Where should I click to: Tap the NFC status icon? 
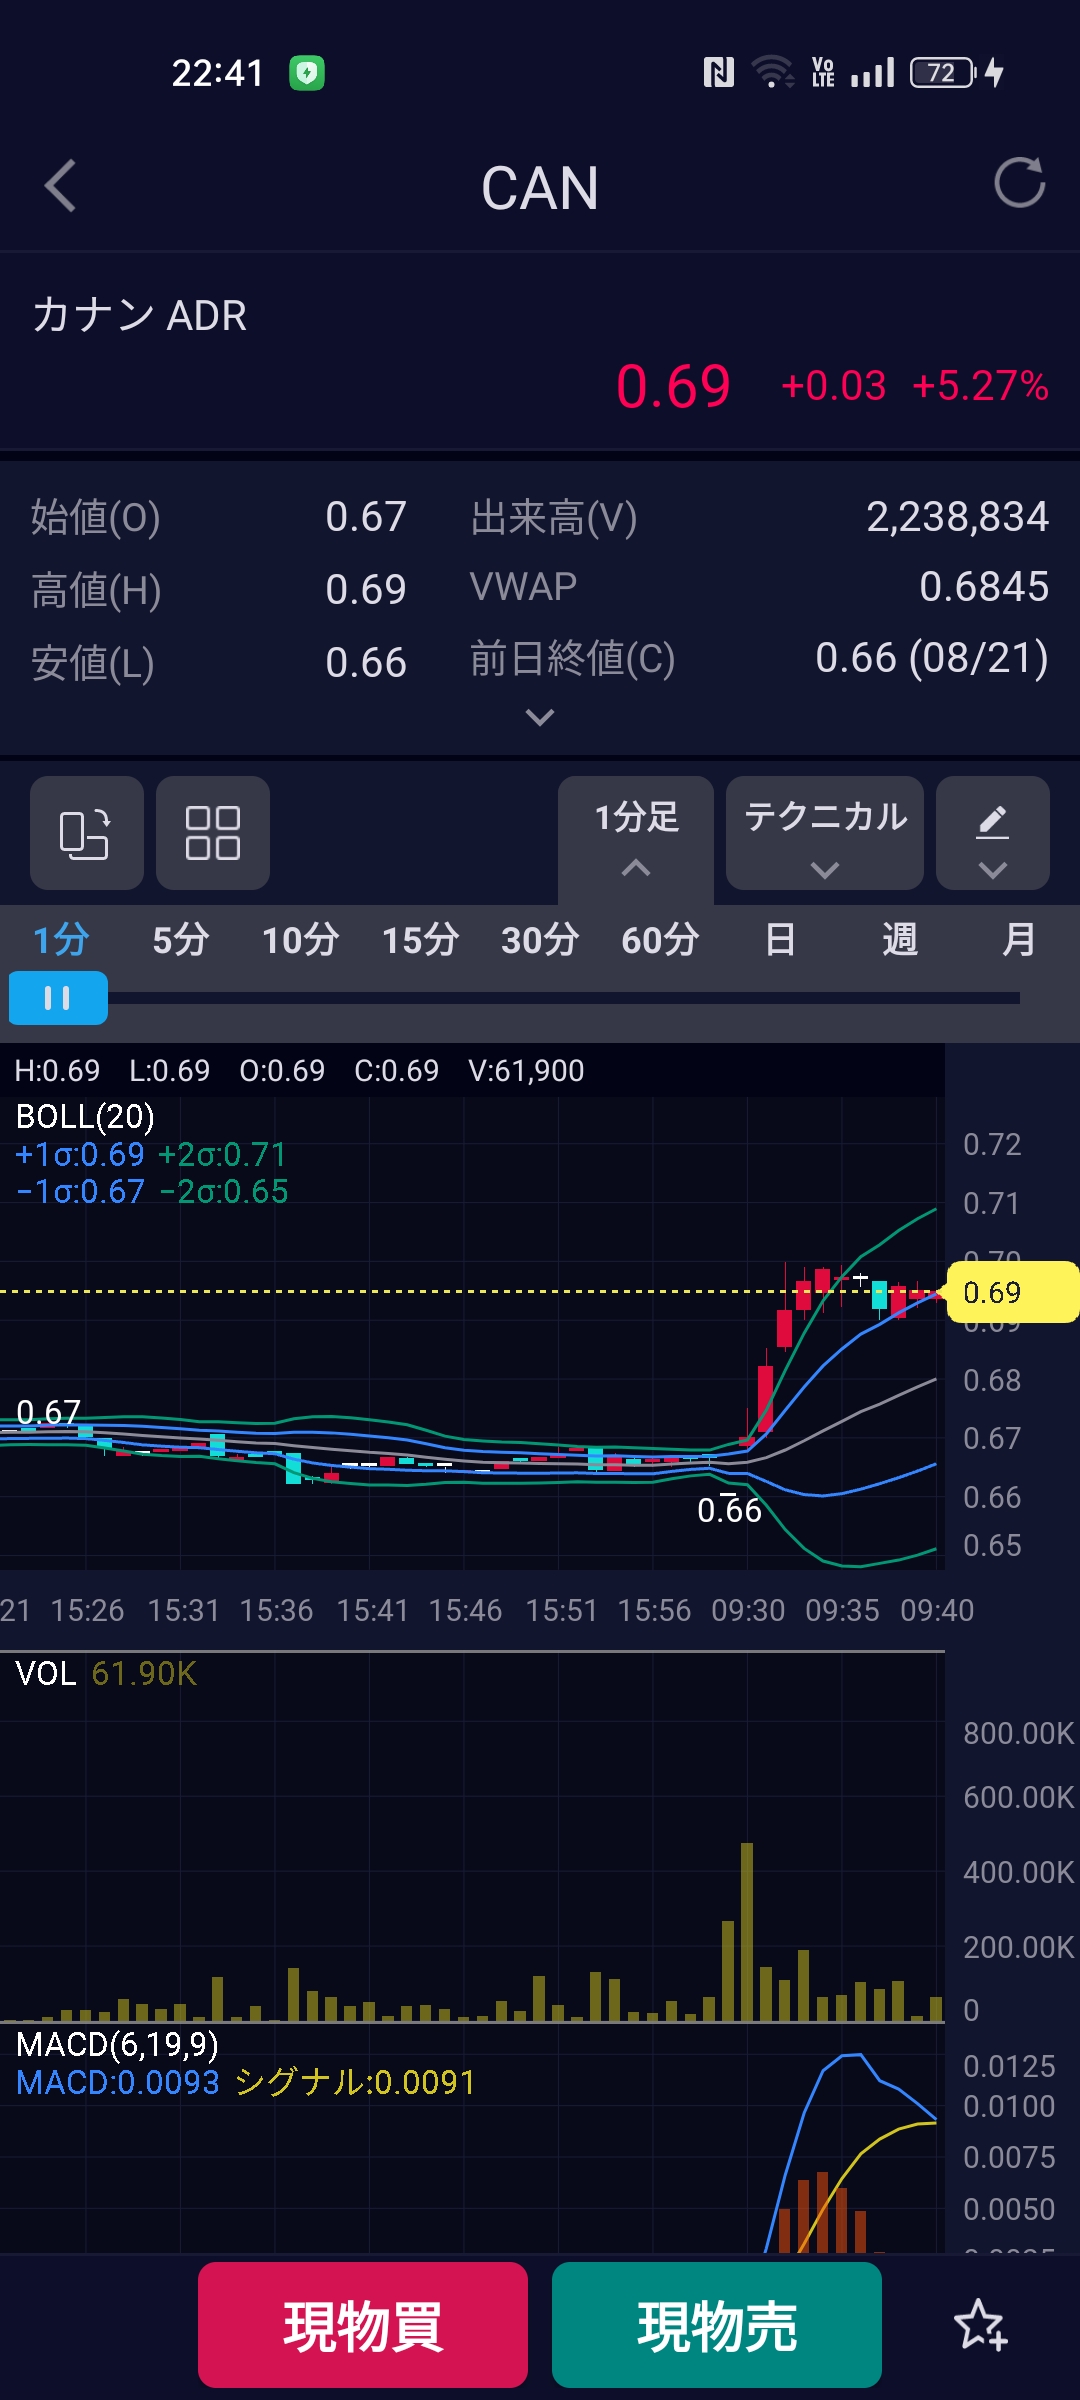click(x=718, y=72)
